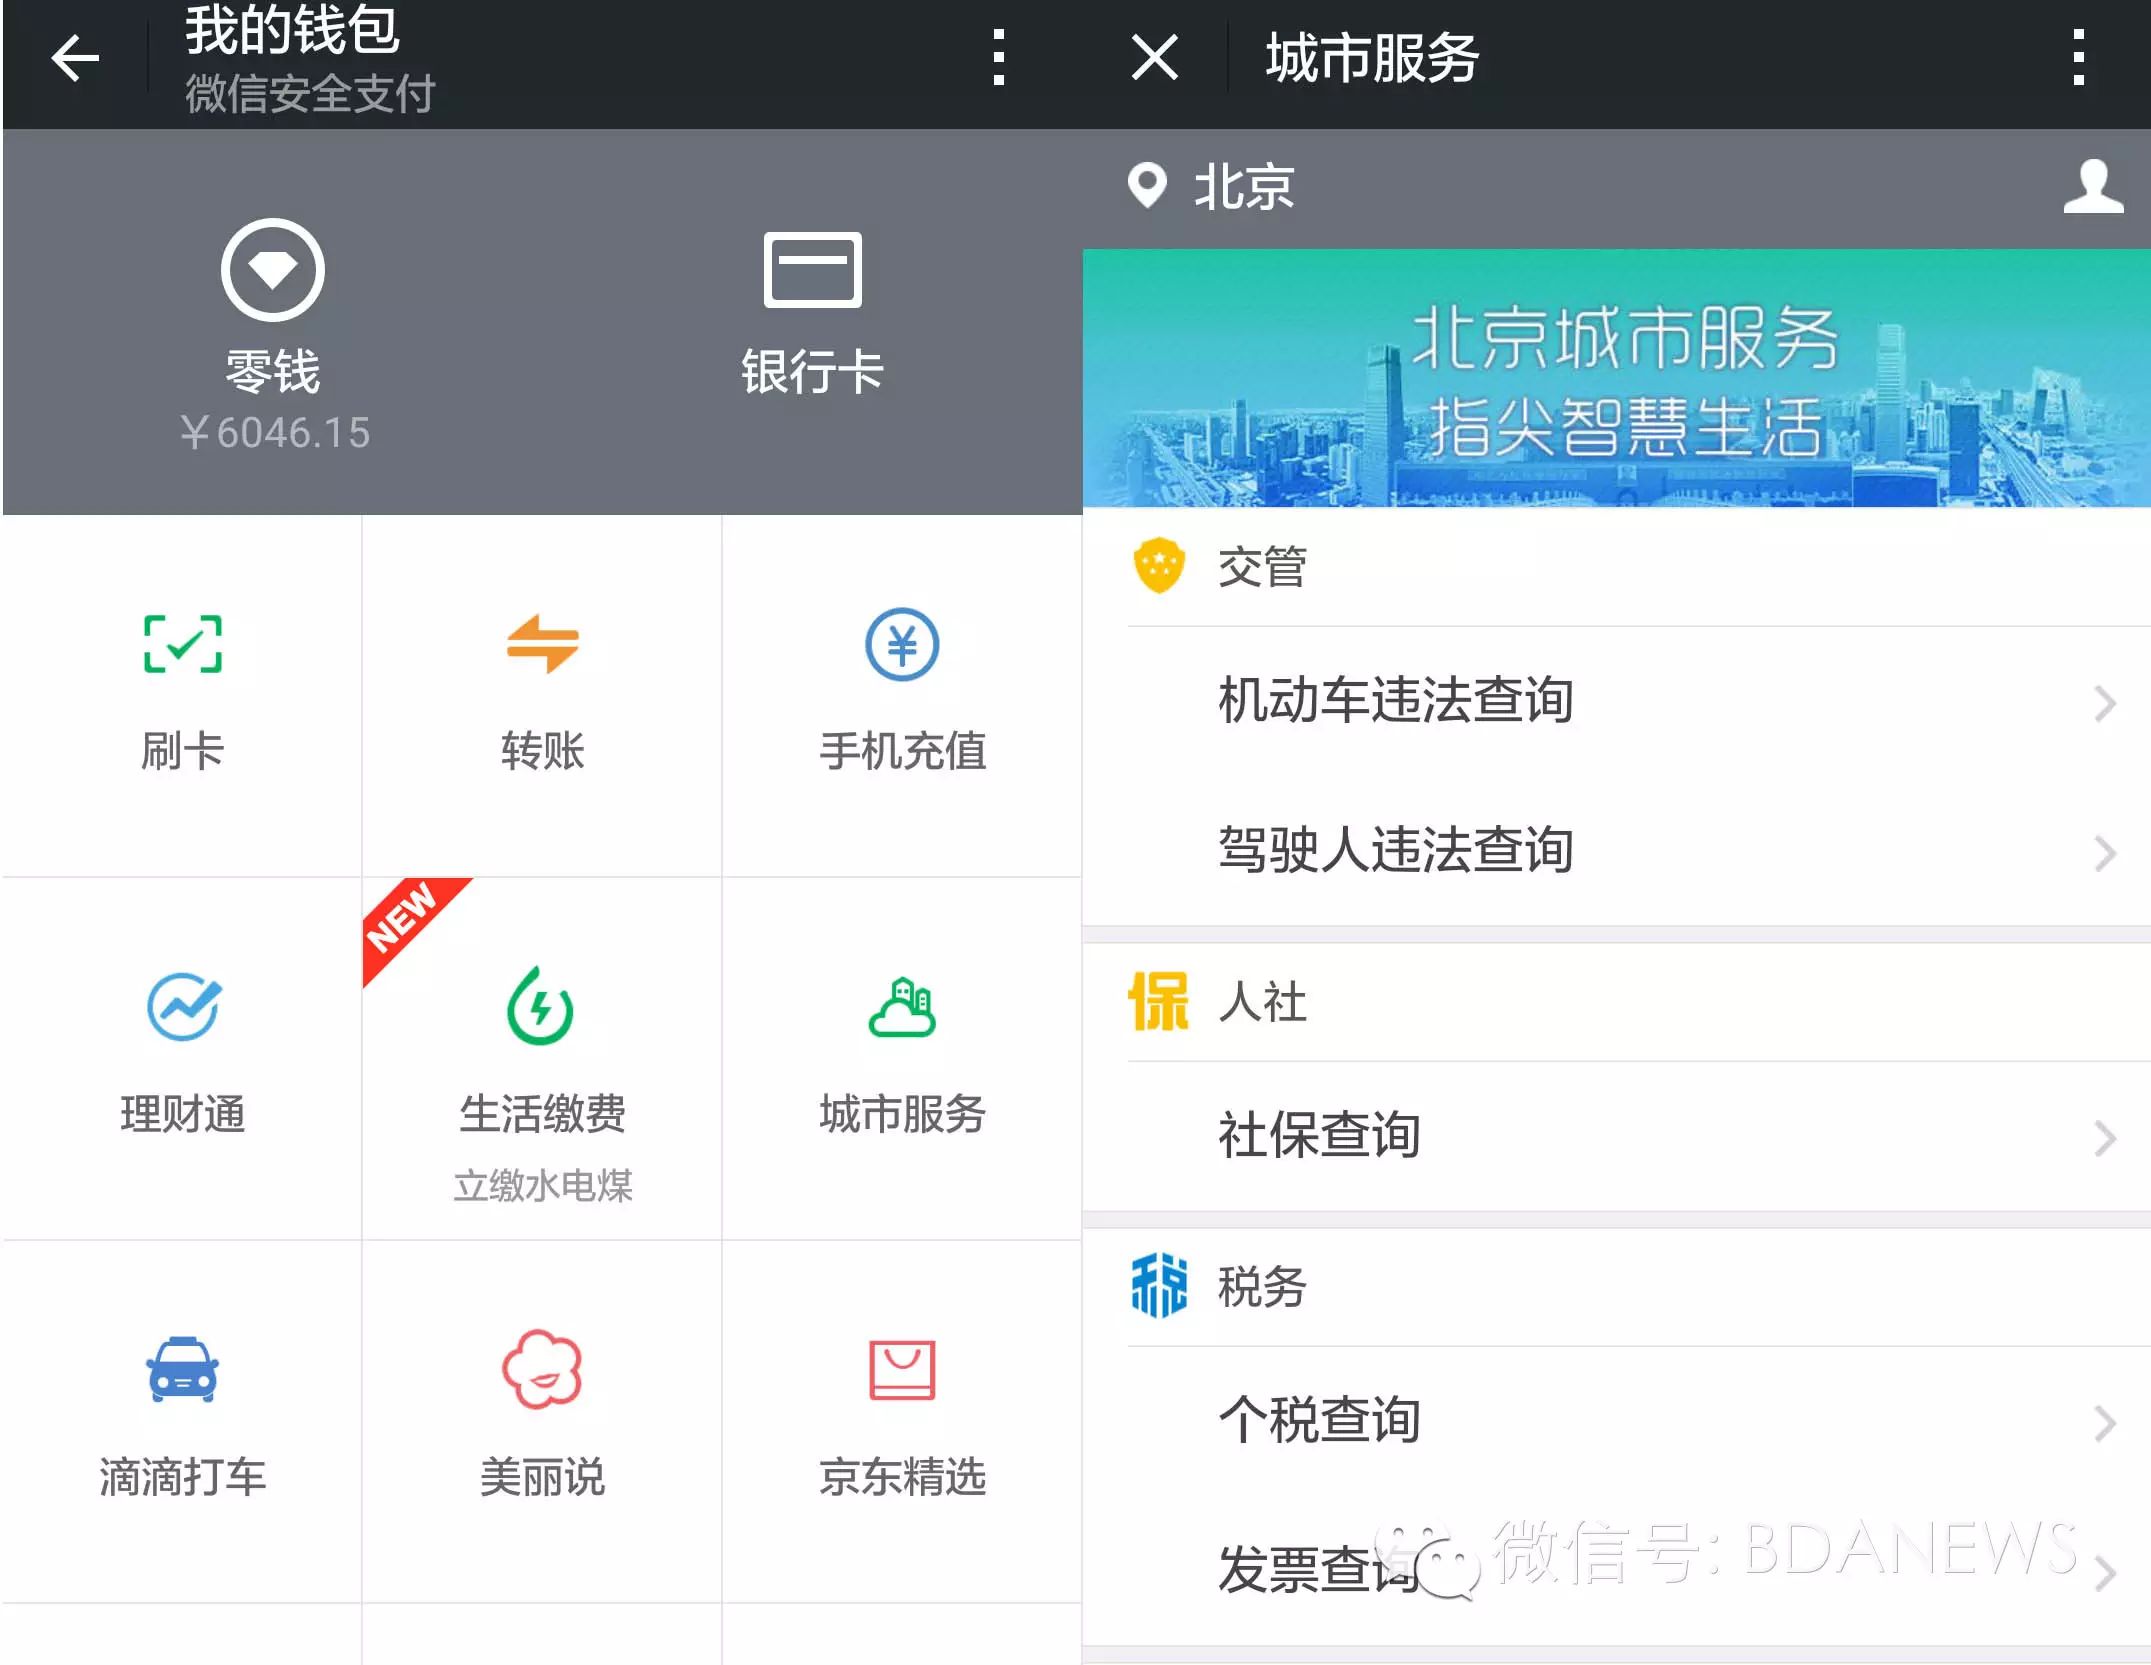Tap the 交管 yellow badge icon

(x=1159, y=565)
